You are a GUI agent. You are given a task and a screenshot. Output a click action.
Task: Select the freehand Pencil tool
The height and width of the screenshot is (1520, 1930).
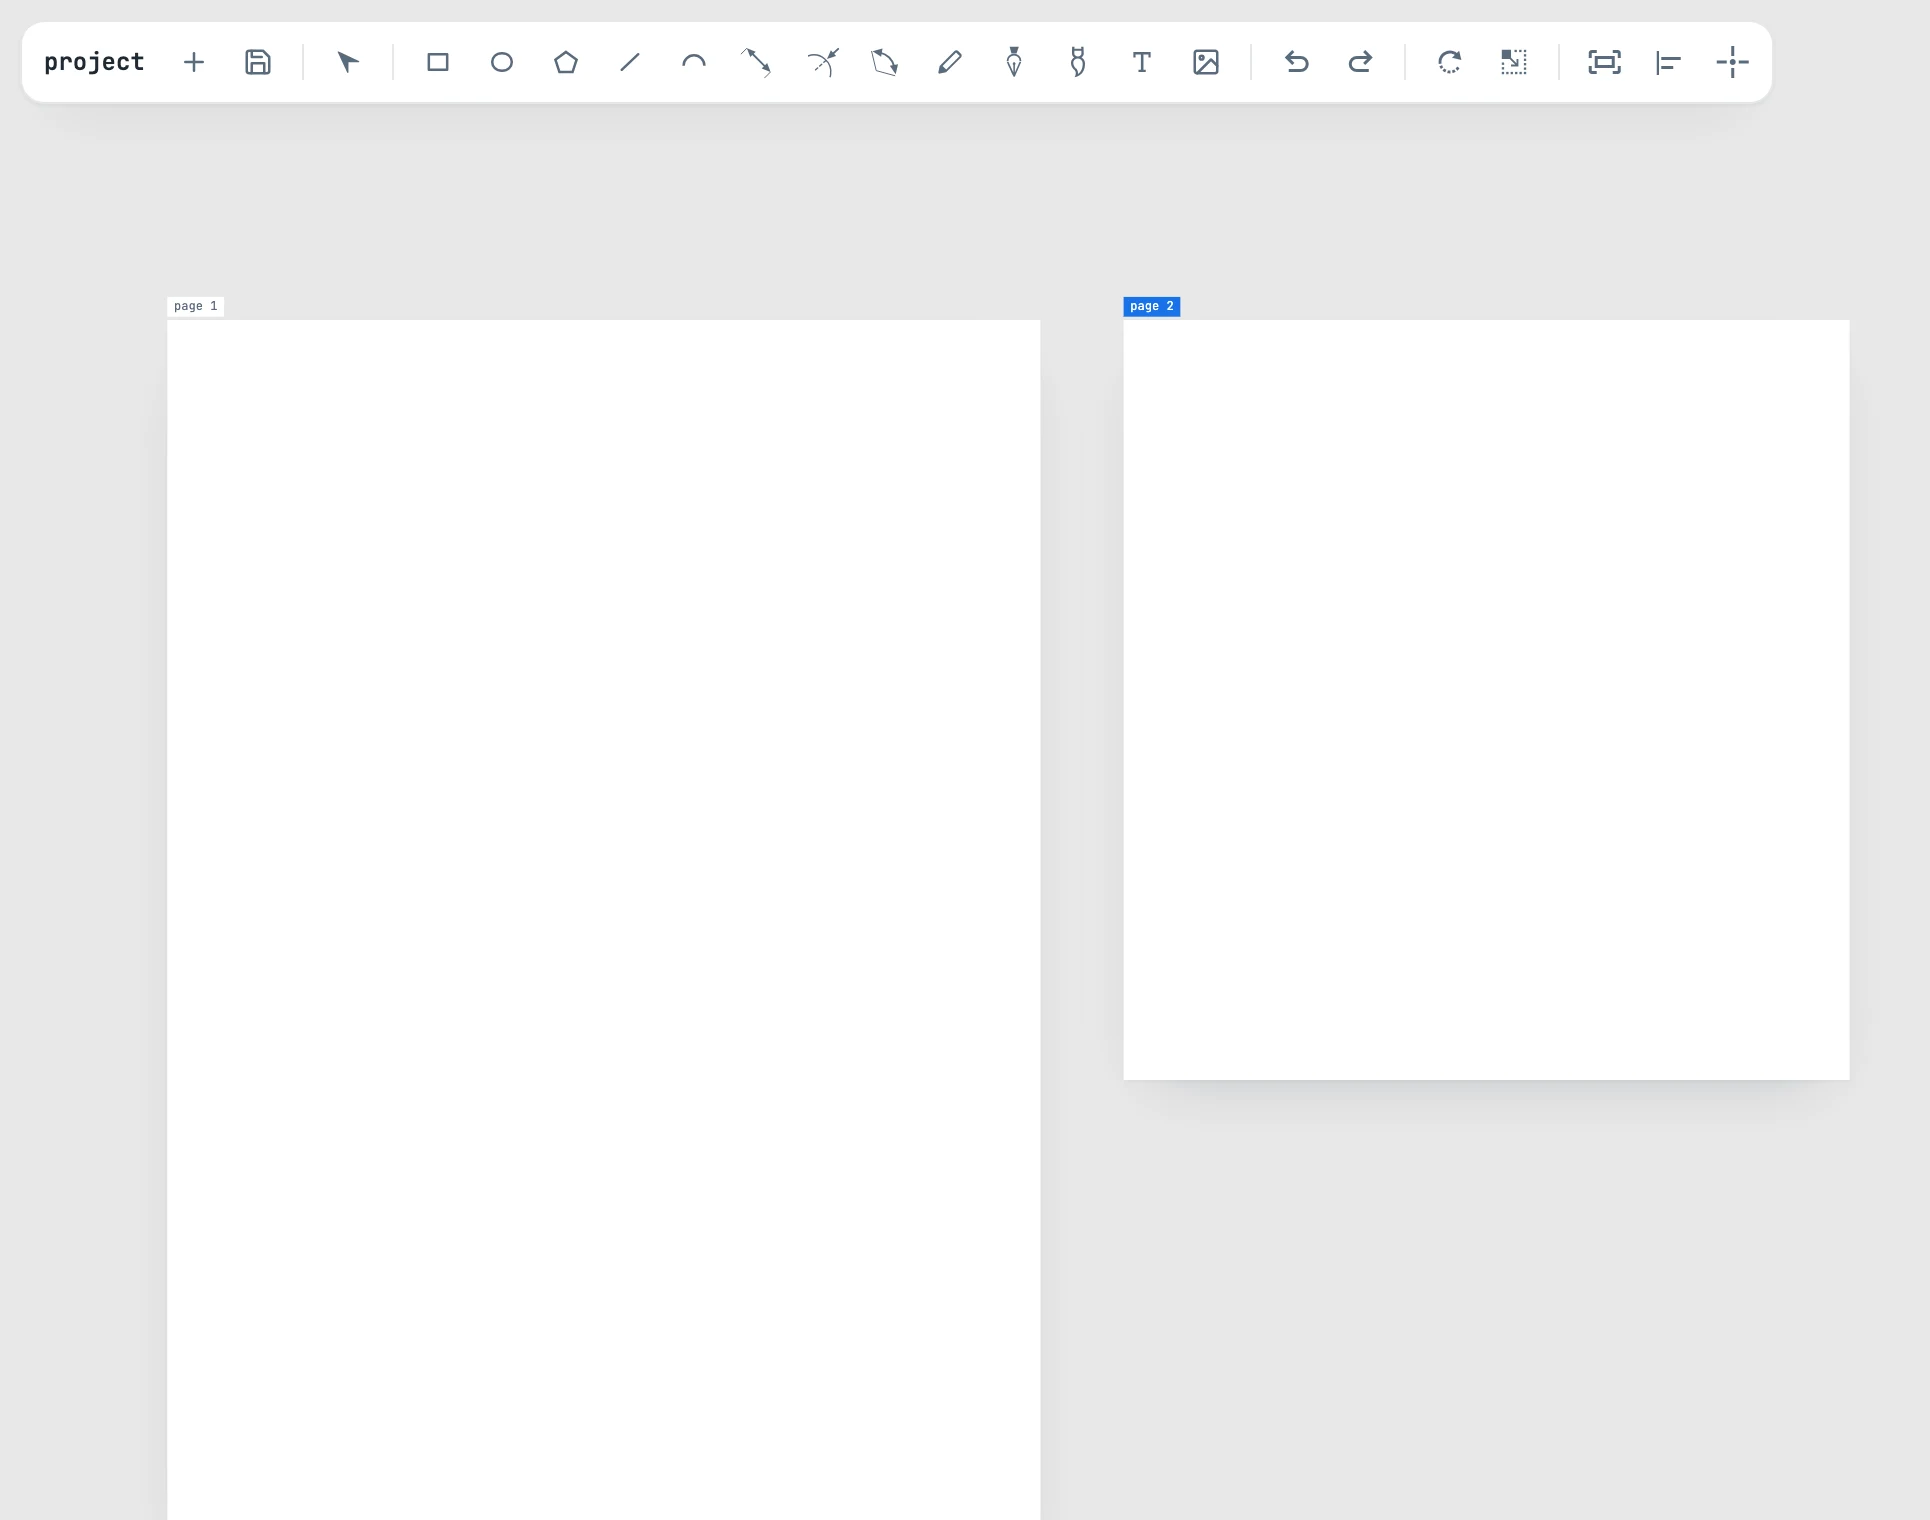pyautogui.click(x=950, y=62)
